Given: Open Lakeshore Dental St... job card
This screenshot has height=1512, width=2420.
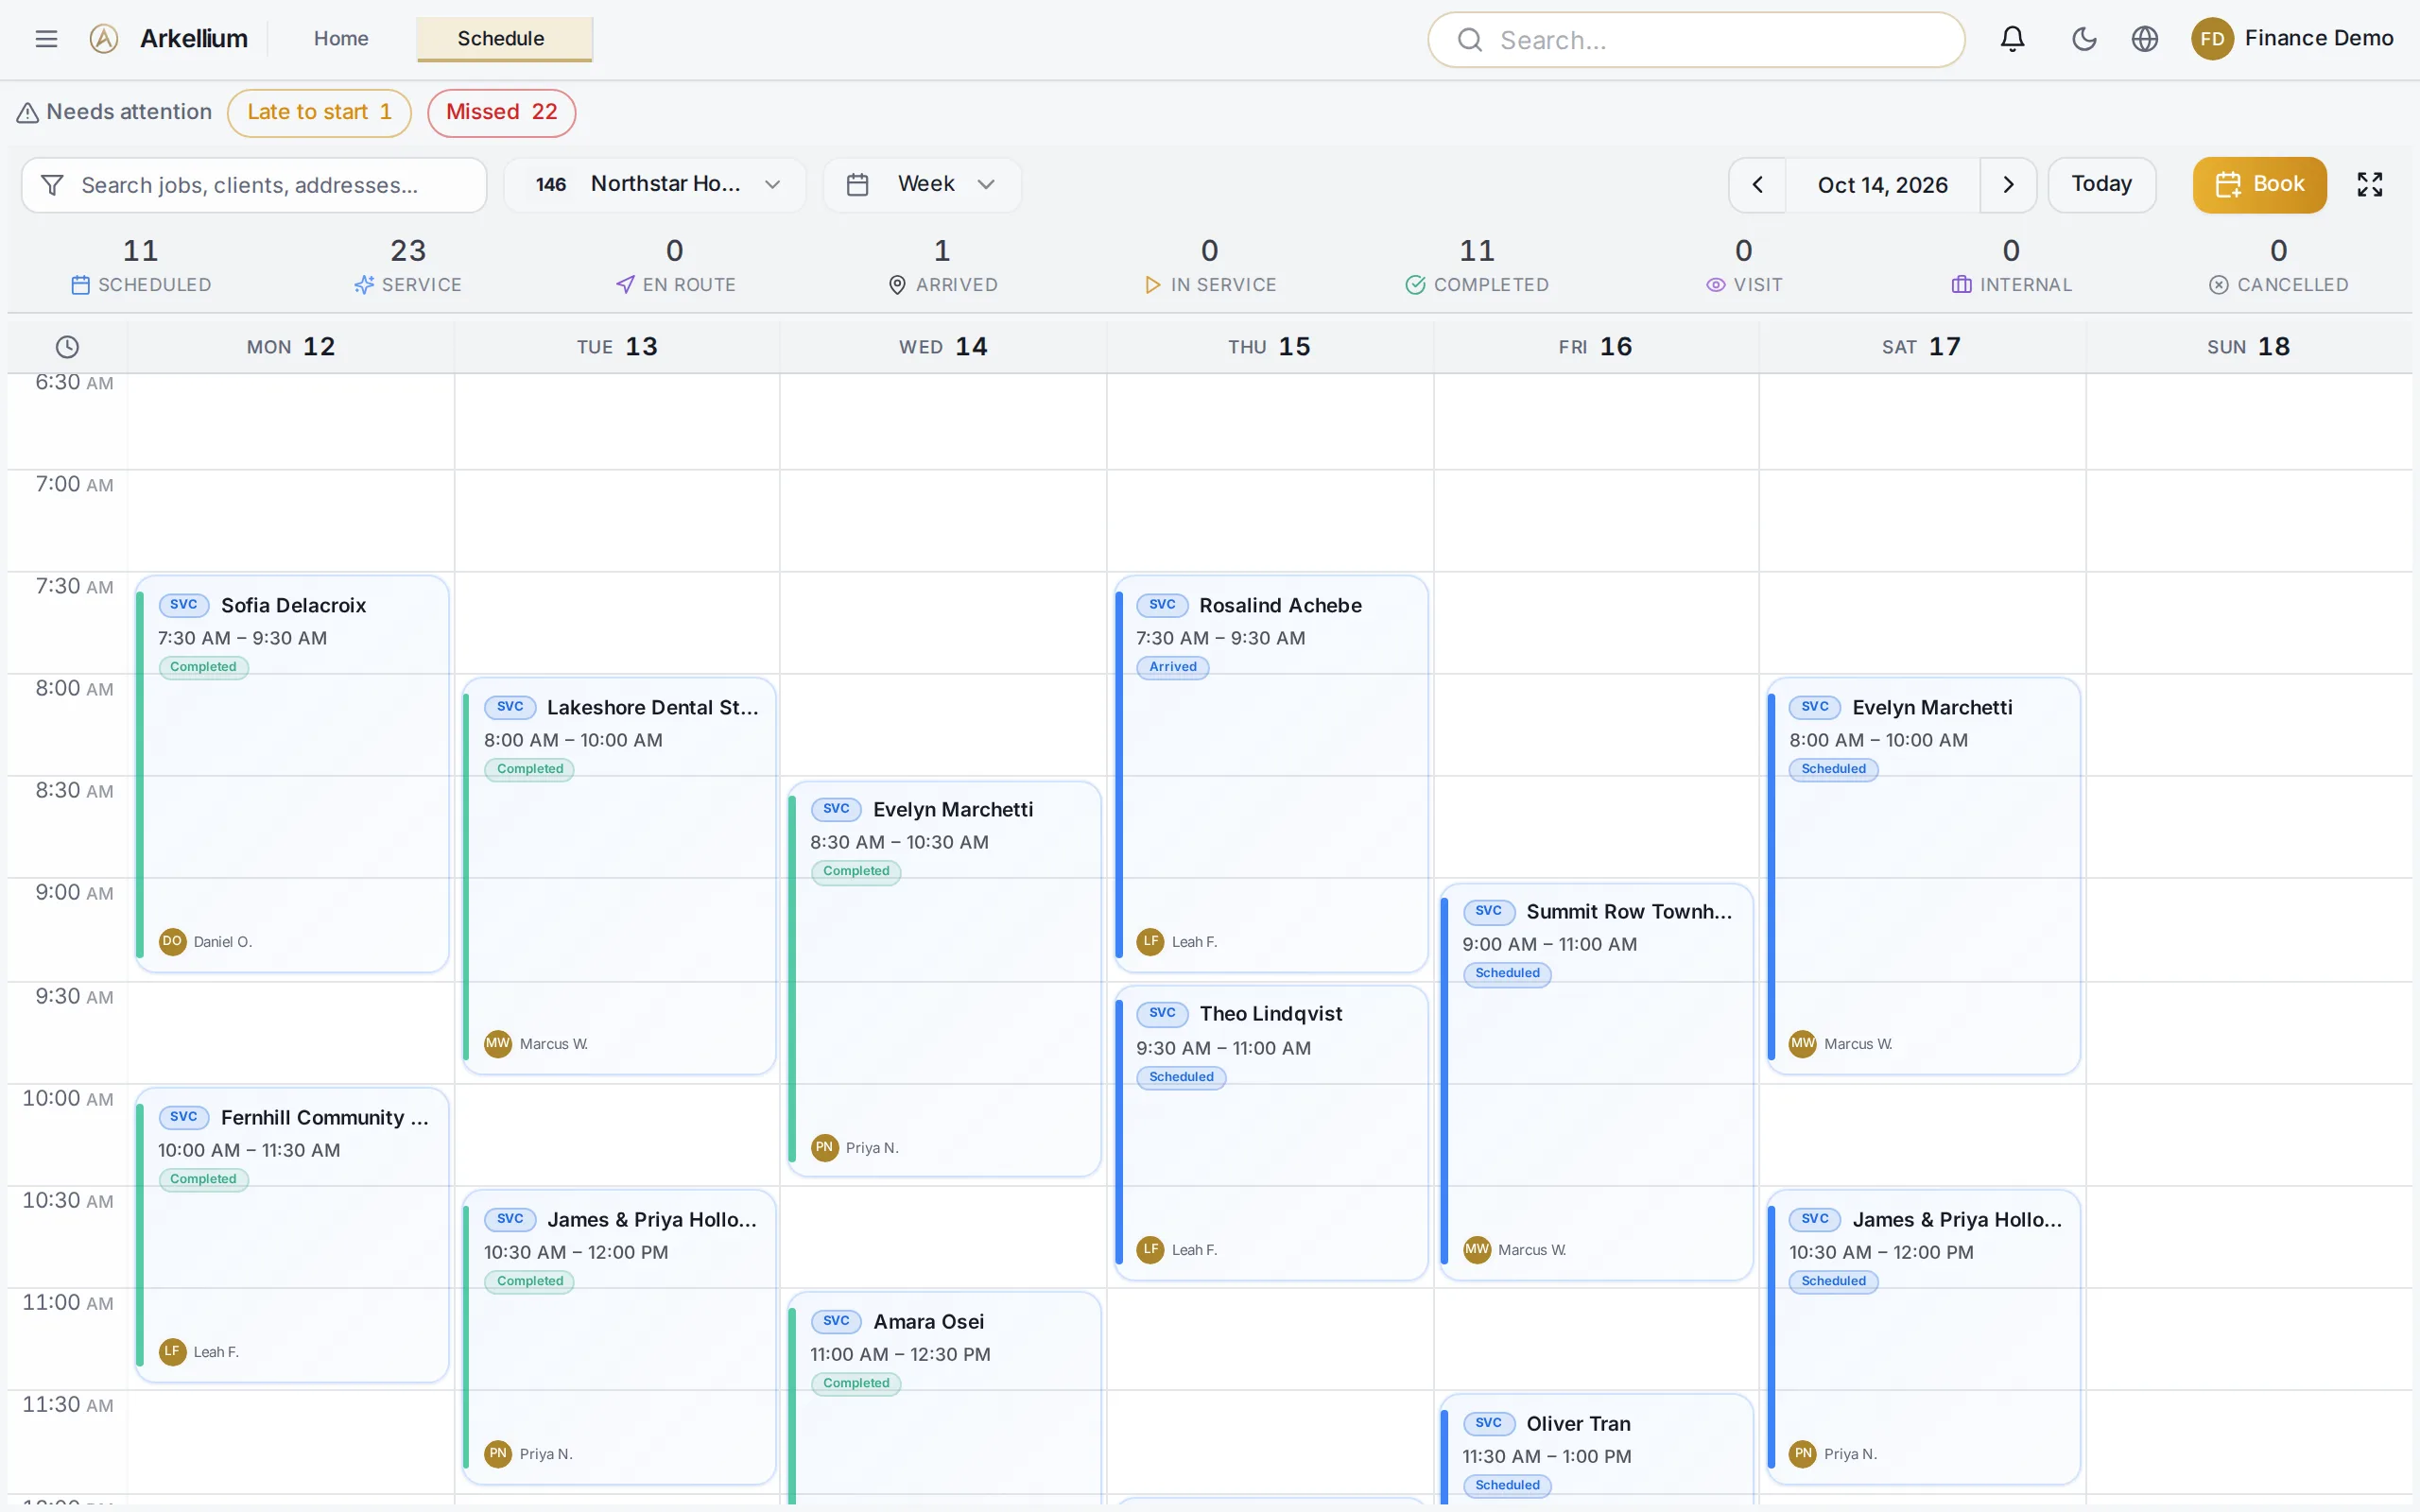Looking at the screenshot, I should coord(619,876).
